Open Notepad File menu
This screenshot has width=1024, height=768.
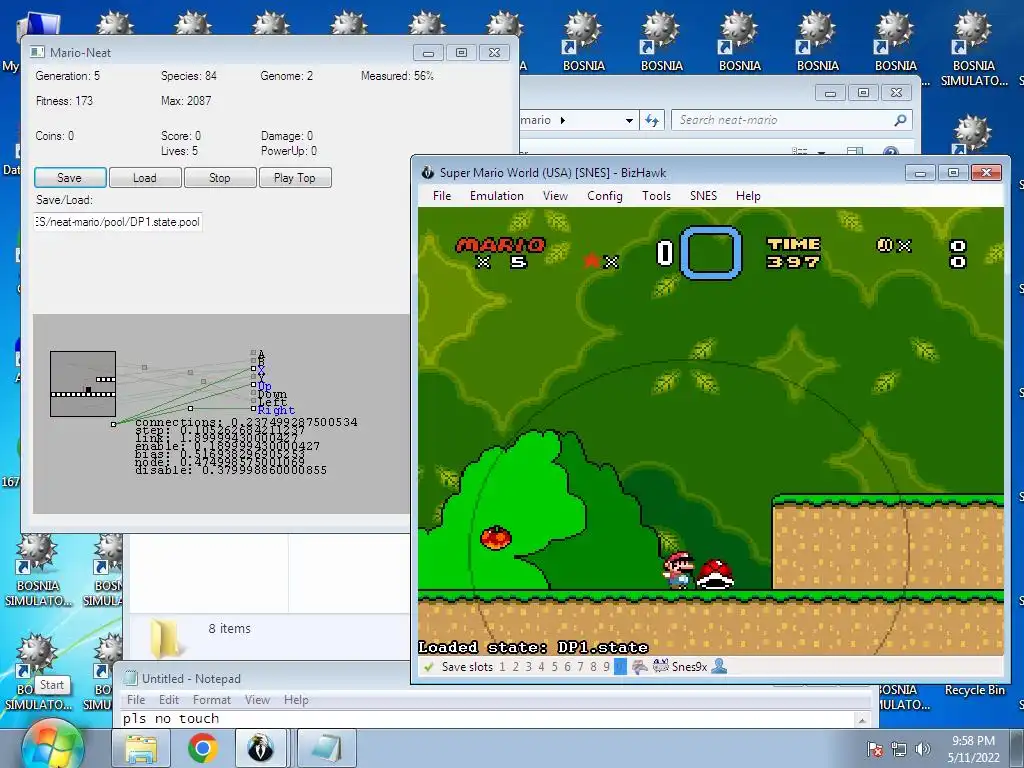[136, 699]
